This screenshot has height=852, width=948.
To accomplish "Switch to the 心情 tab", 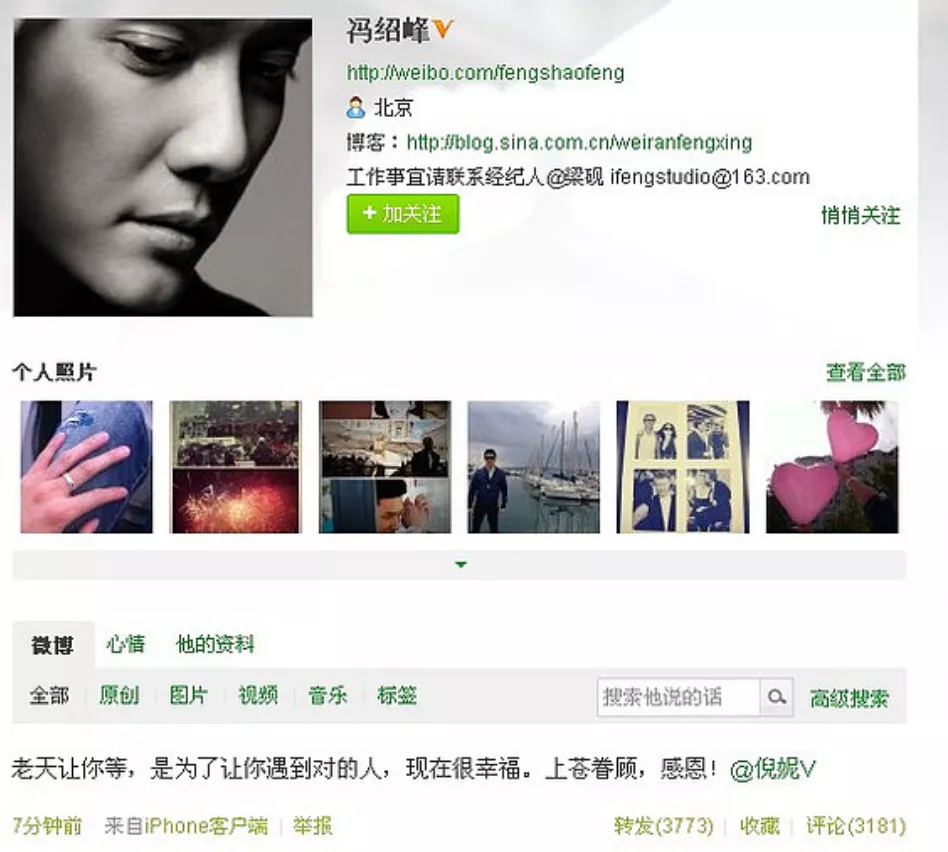I will coord(126,645).
